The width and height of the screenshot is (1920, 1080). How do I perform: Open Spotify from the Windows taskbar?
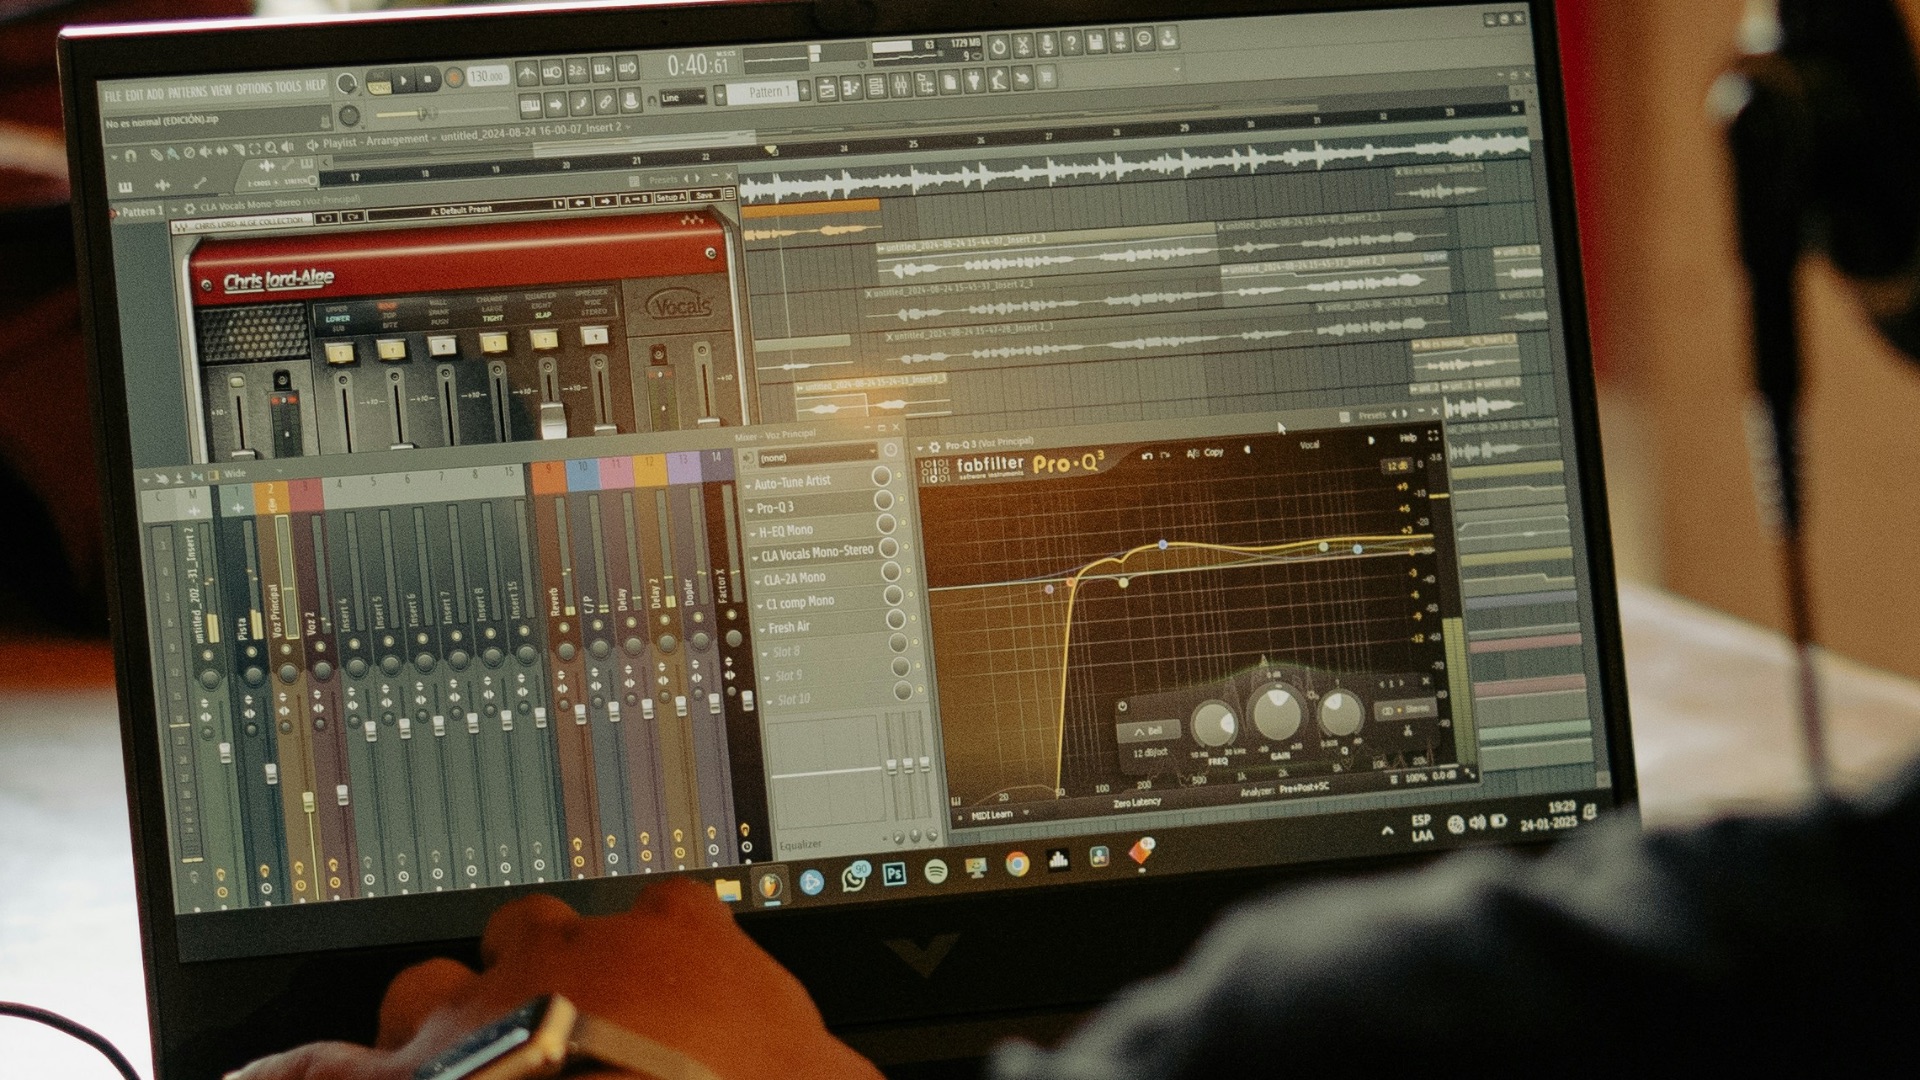click(x=936, y=871)
